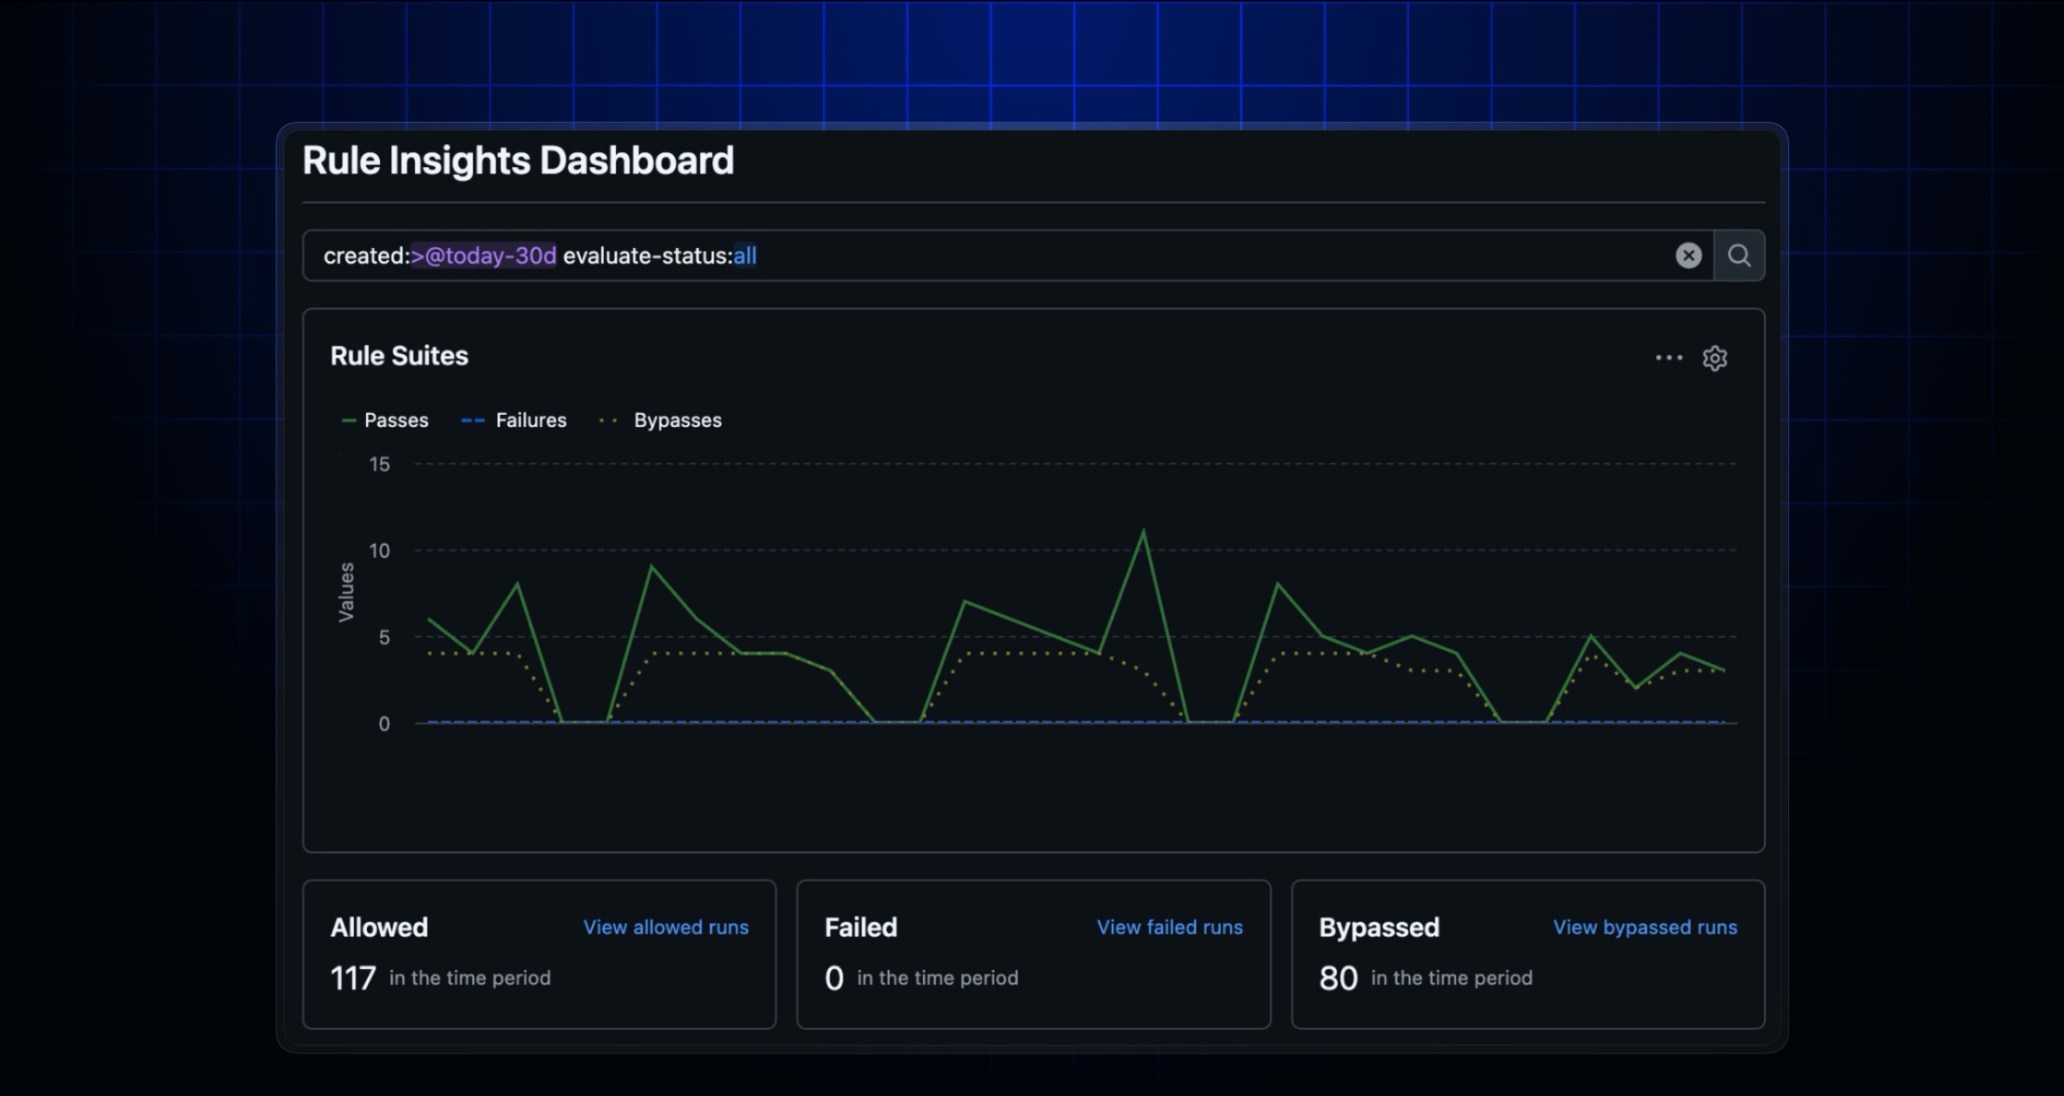Click the evaluate-status all value
The height and width of the screenshot is (1096, 2064).
pos(745,256)
